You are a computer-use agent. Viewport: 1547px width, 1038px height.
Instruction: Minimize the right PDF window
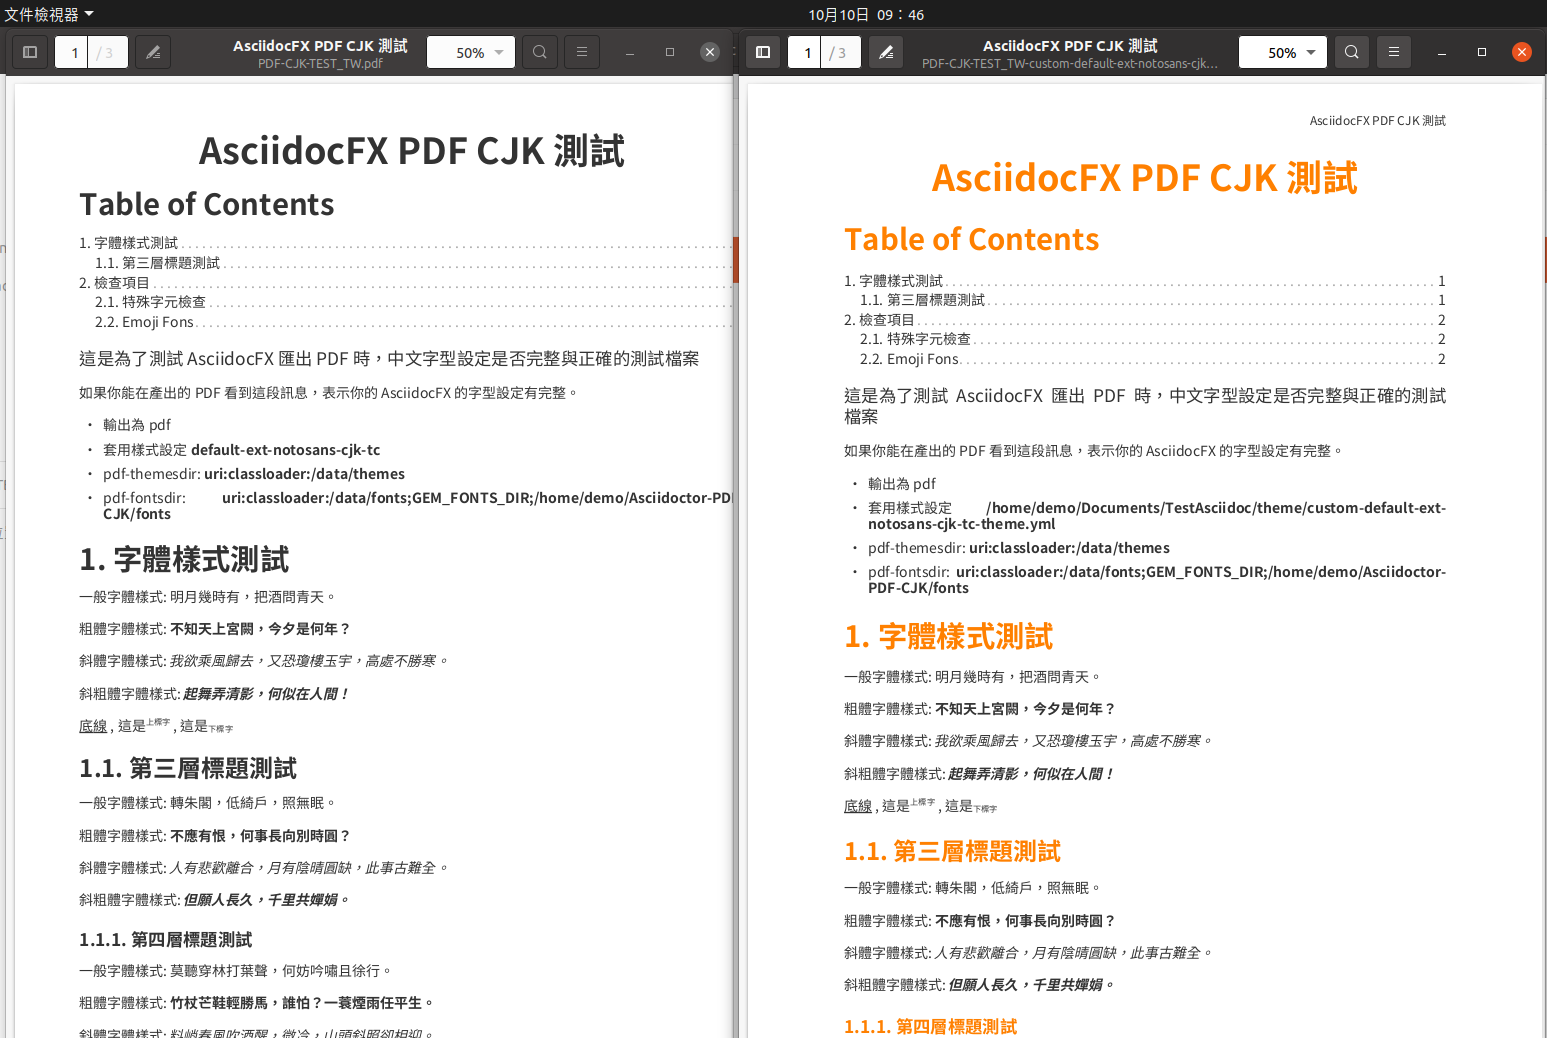1442,52
